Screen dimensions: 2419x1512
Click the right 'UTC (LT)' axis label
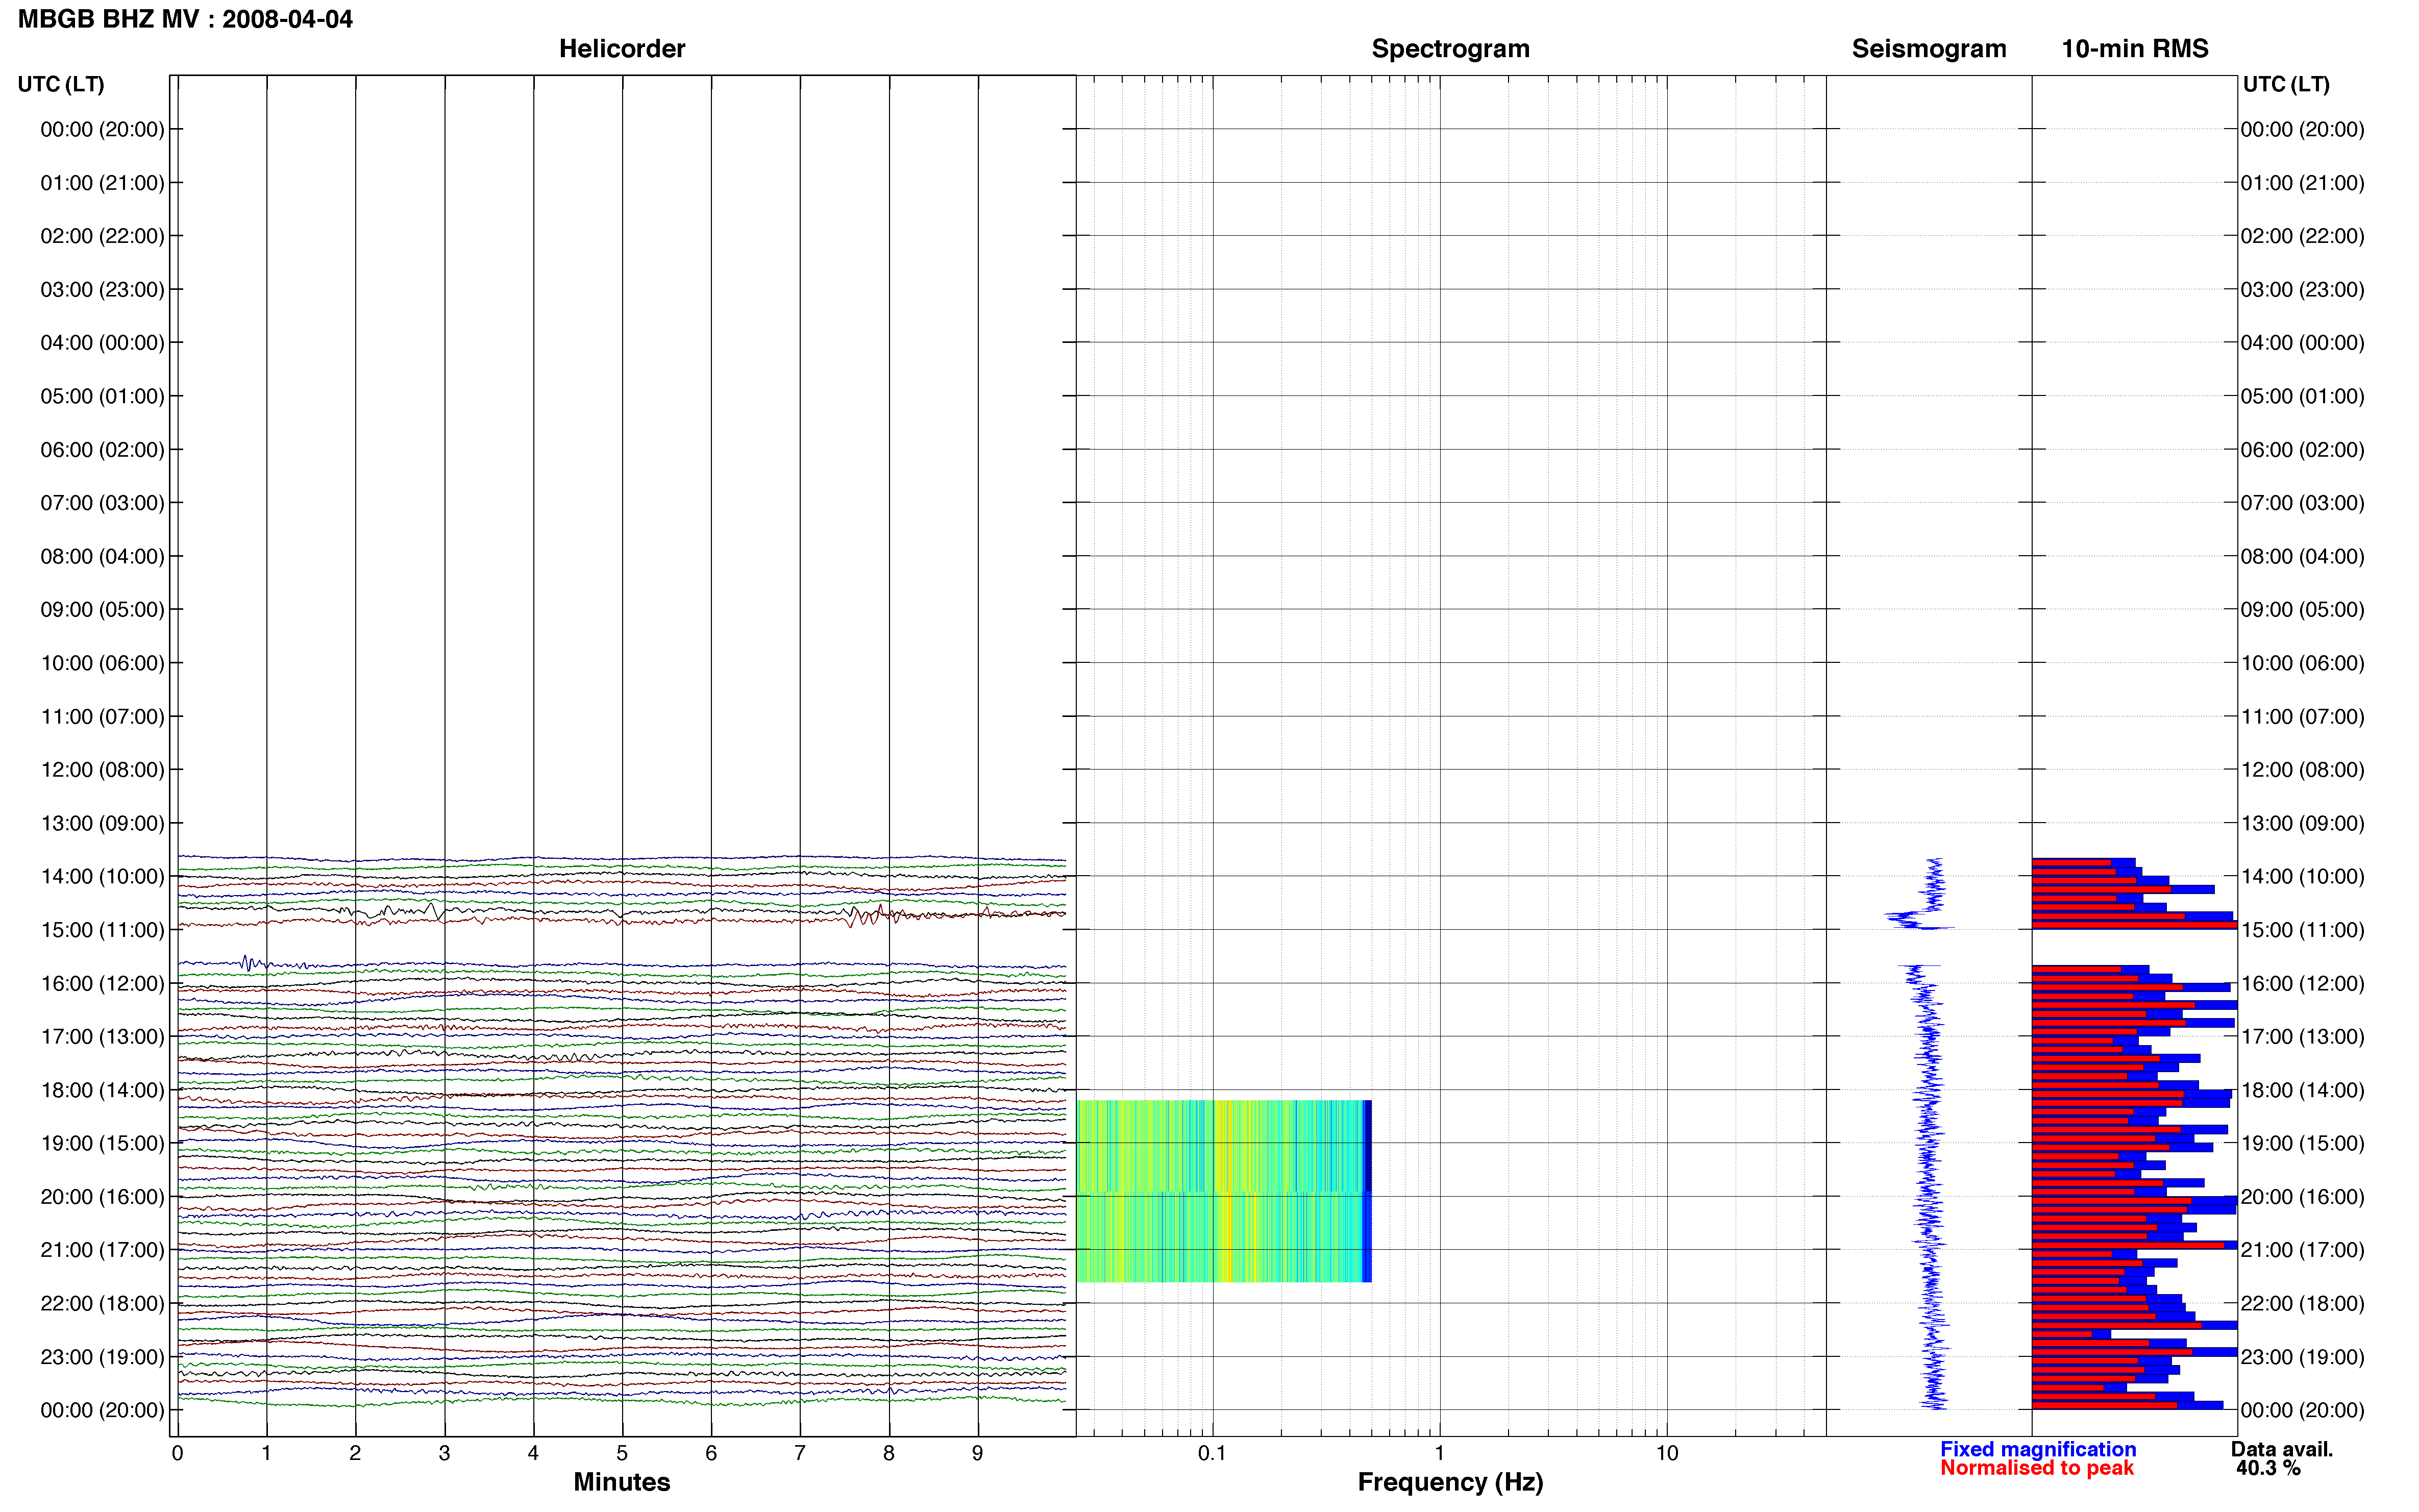tap(2286, 84)
